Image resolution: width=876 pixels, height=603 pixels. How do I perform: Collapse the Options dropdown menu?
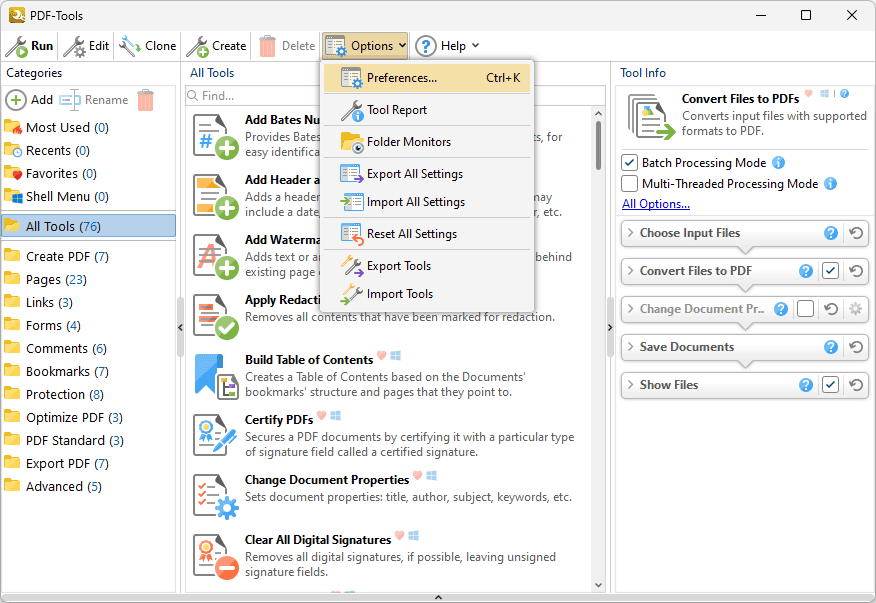(365, 46)
